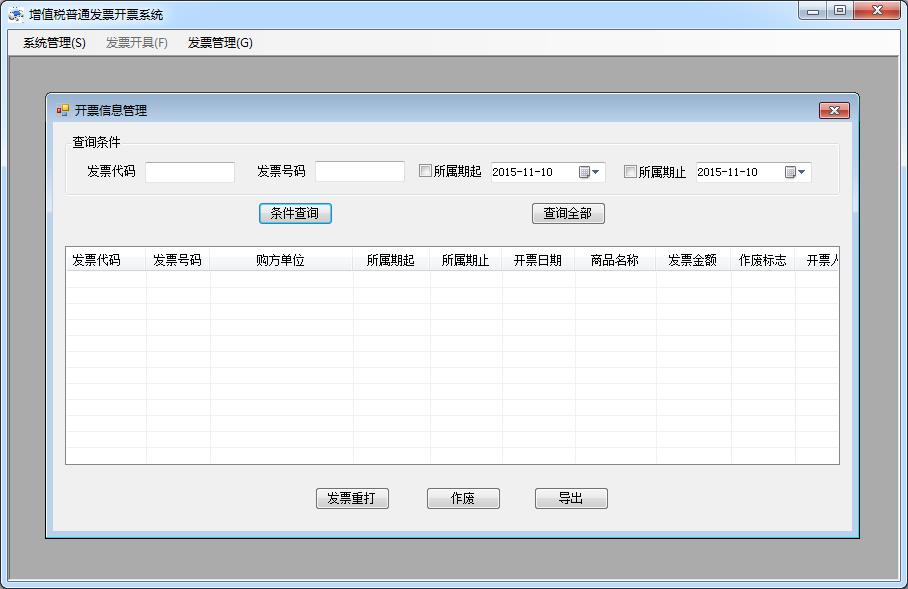Click the 条件查询 button
Viewport: 908px width, 589px height.
tap(295, 213)
